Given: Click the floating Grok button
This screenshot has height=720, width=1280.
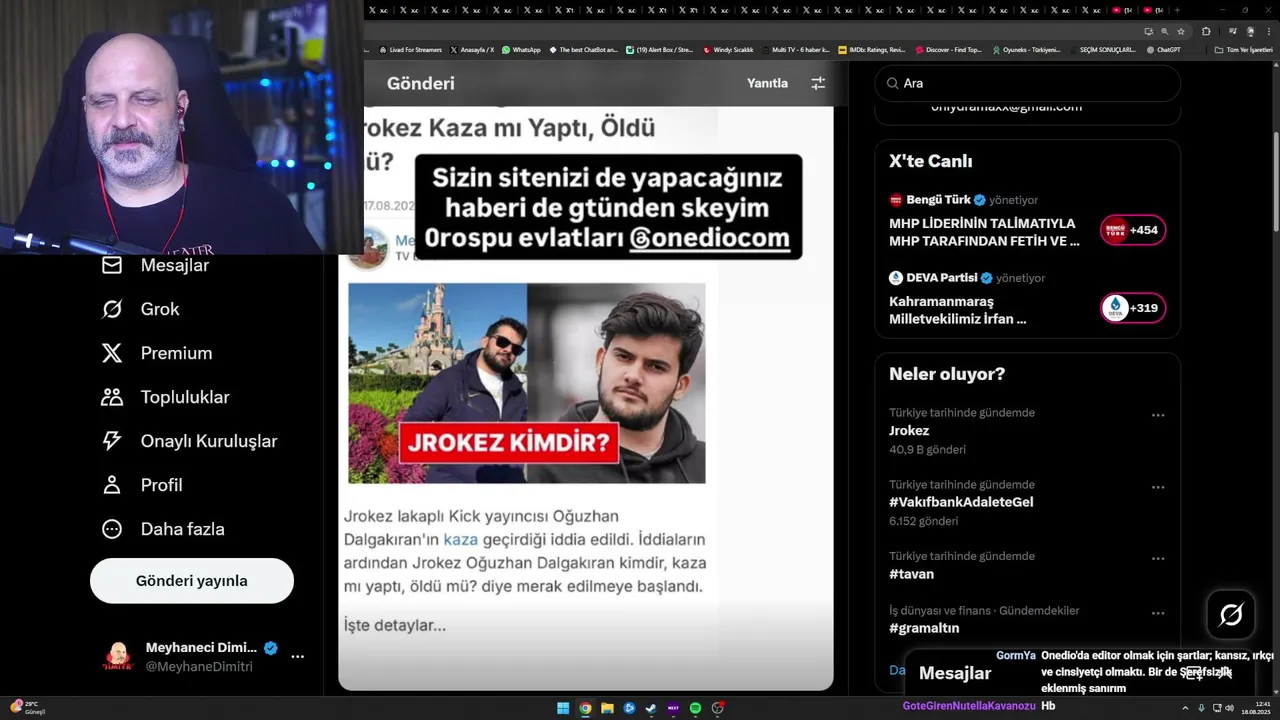Looking at the screenshot, I should click(x=1231, y=615).
